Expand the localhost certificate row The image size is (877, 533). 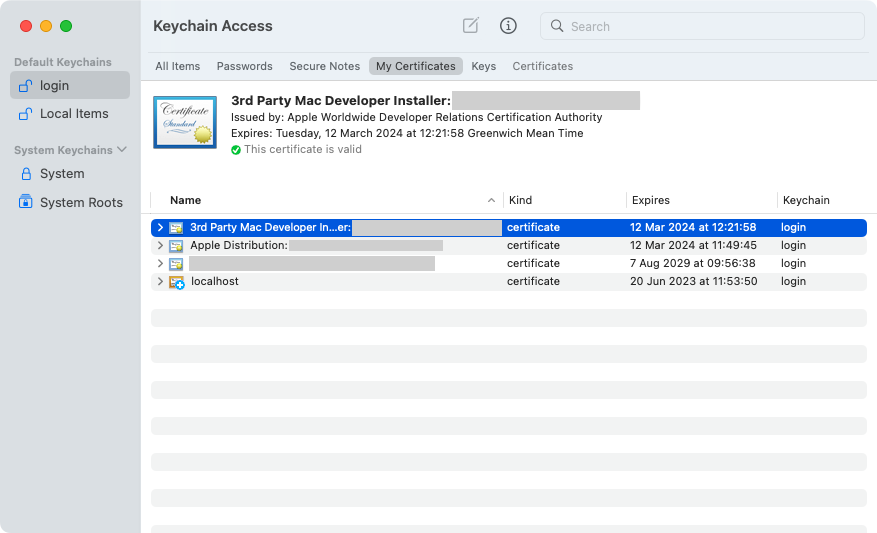click(160, 281)
